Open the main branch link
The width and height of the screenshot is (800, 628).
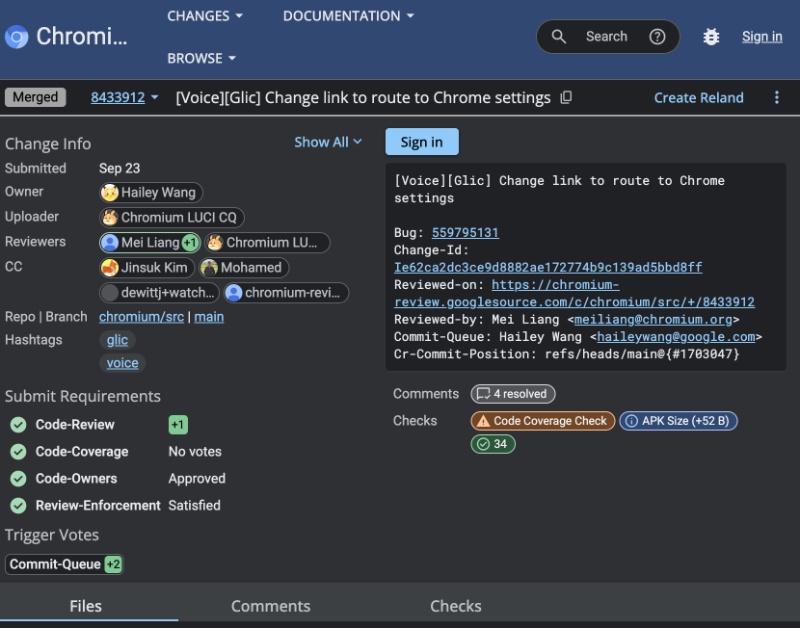tap(209, 317)
